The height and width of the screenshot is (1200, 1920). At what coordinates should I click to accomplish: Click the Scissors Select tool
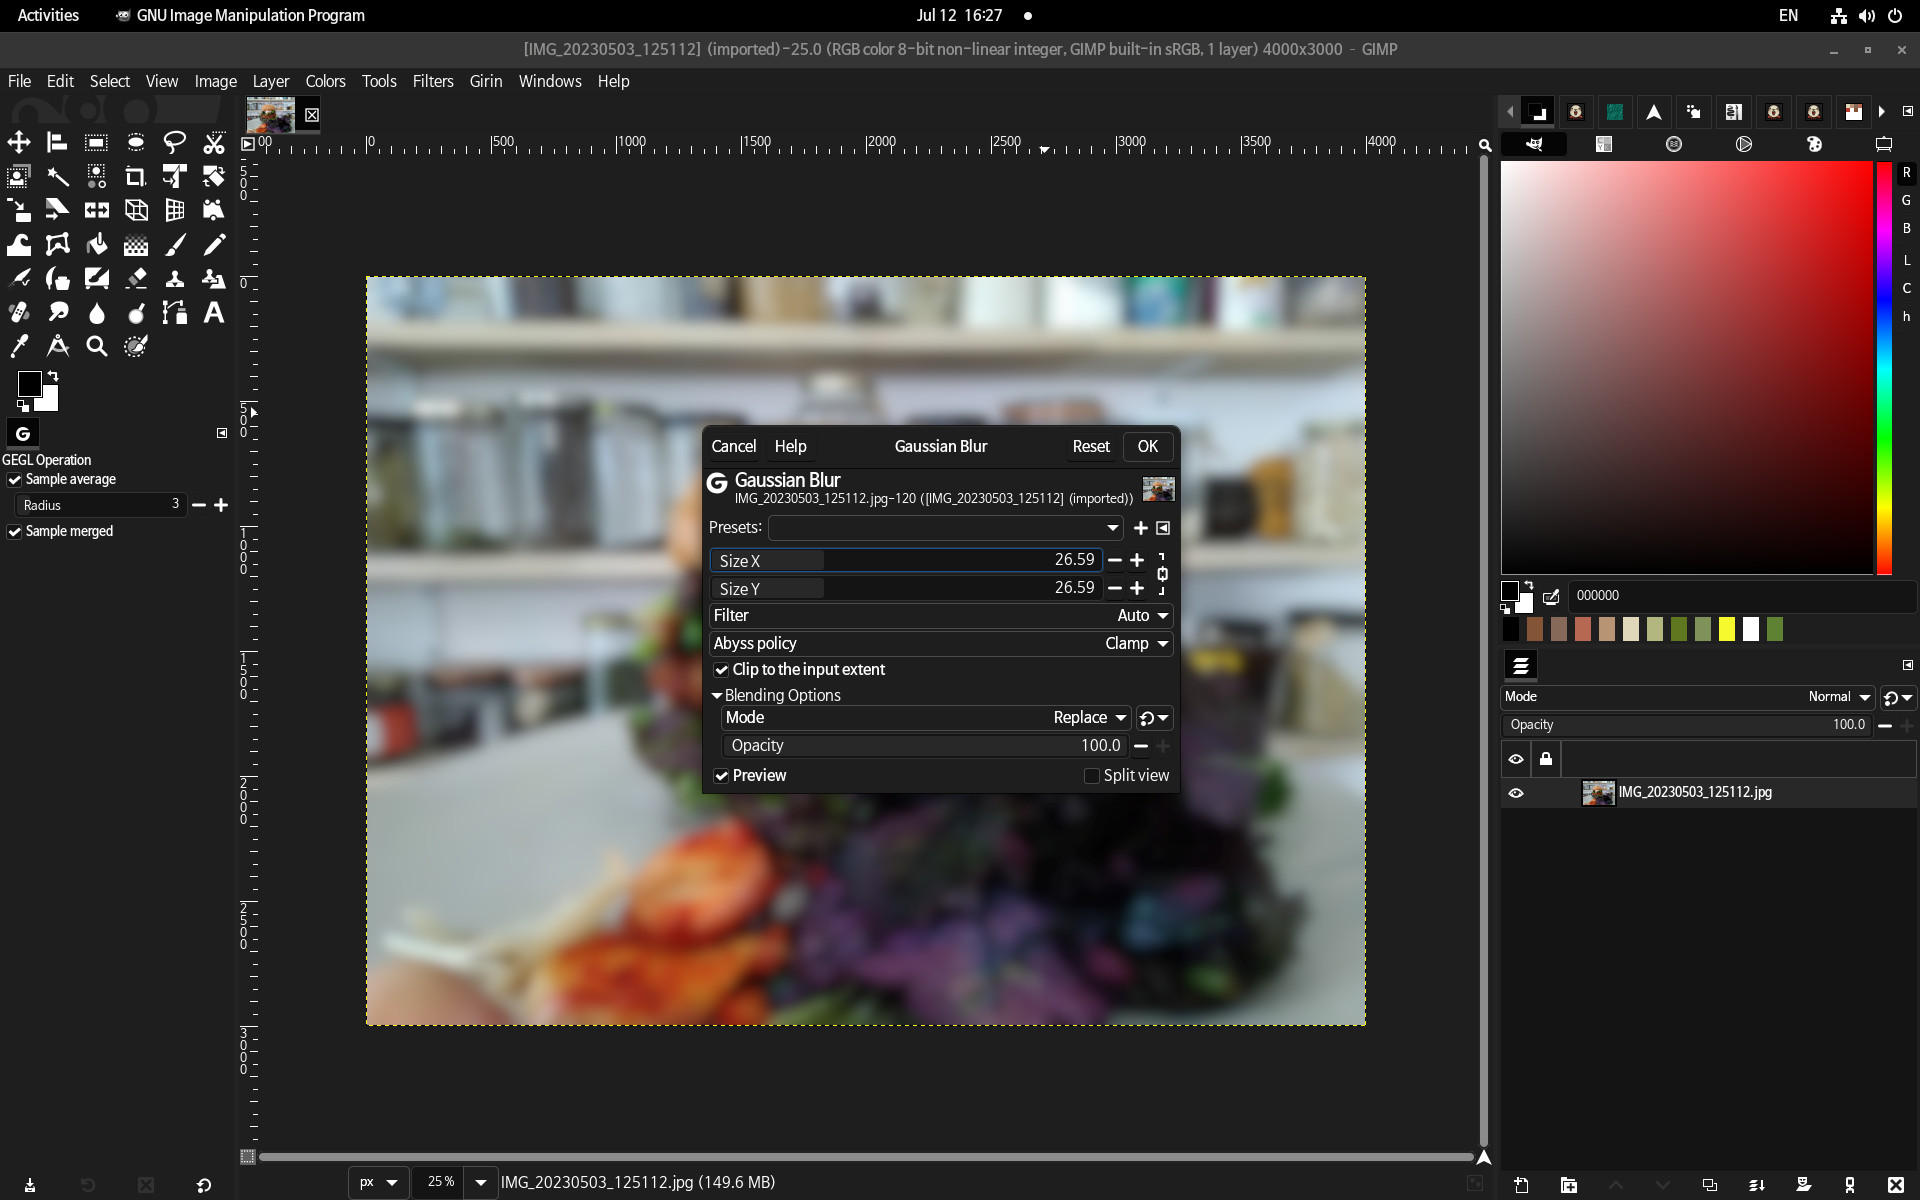[213, 142]
